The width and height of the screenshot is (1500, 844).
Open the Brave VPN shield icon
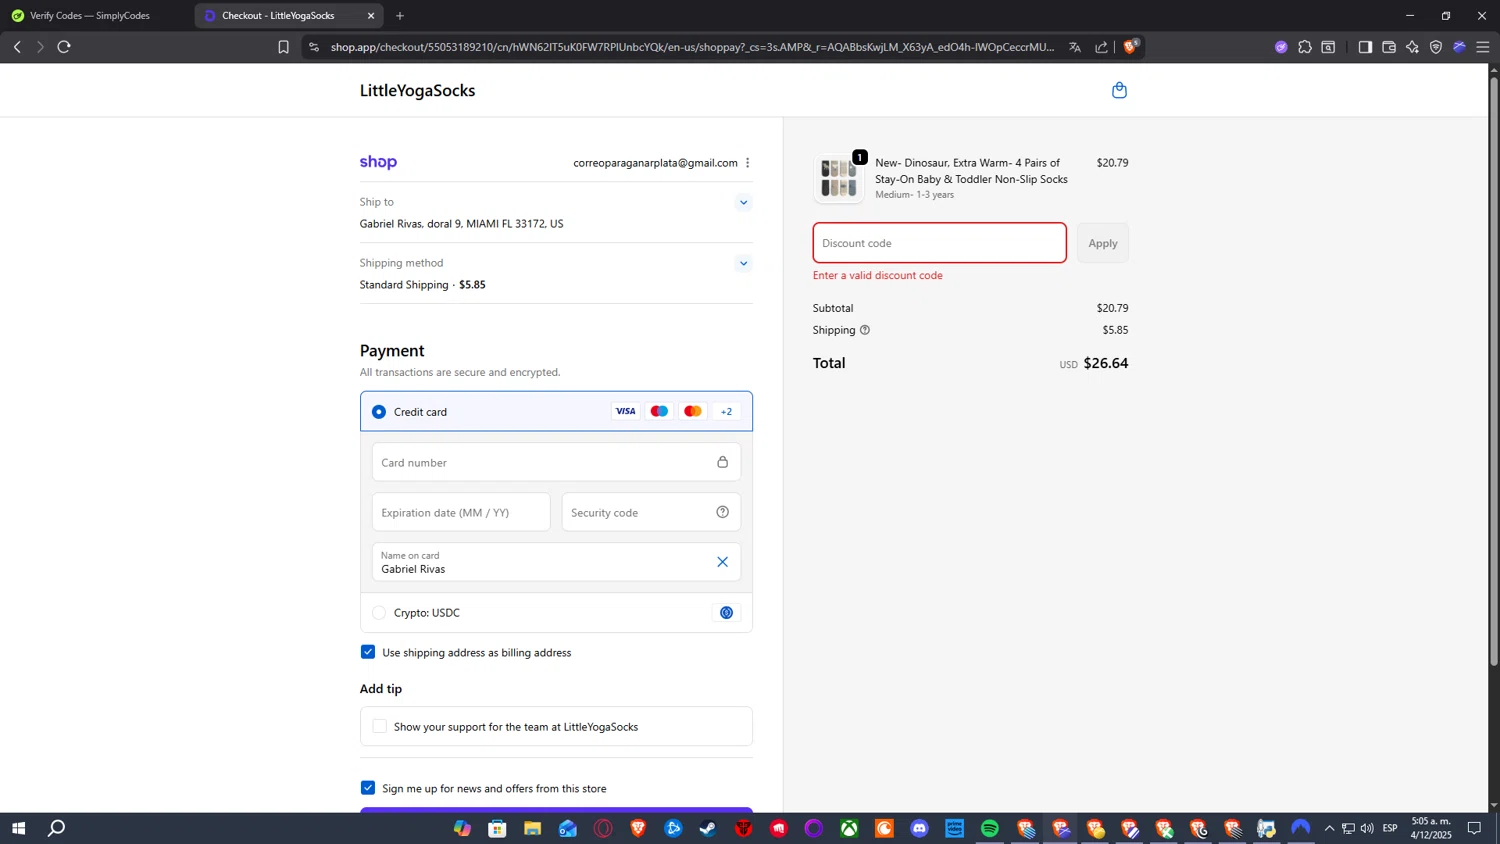1436,47
